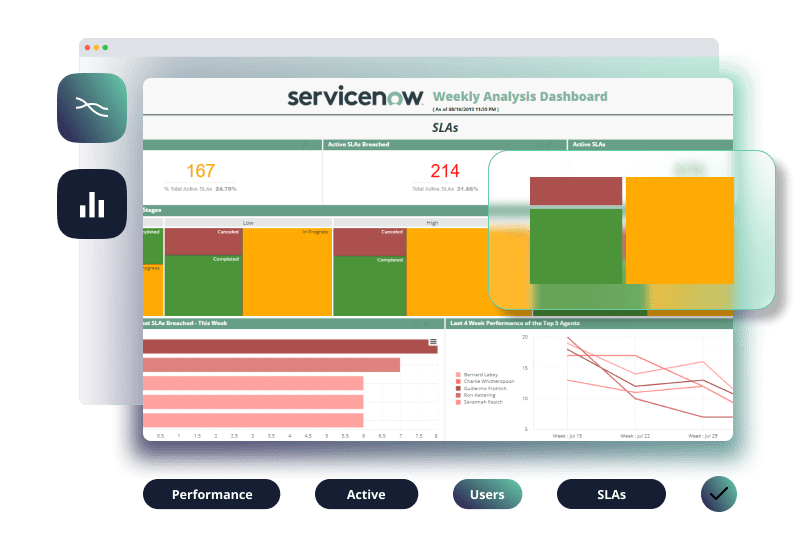Toggle the Charlie Whitherspoon legend entry

tap(485, 381)
